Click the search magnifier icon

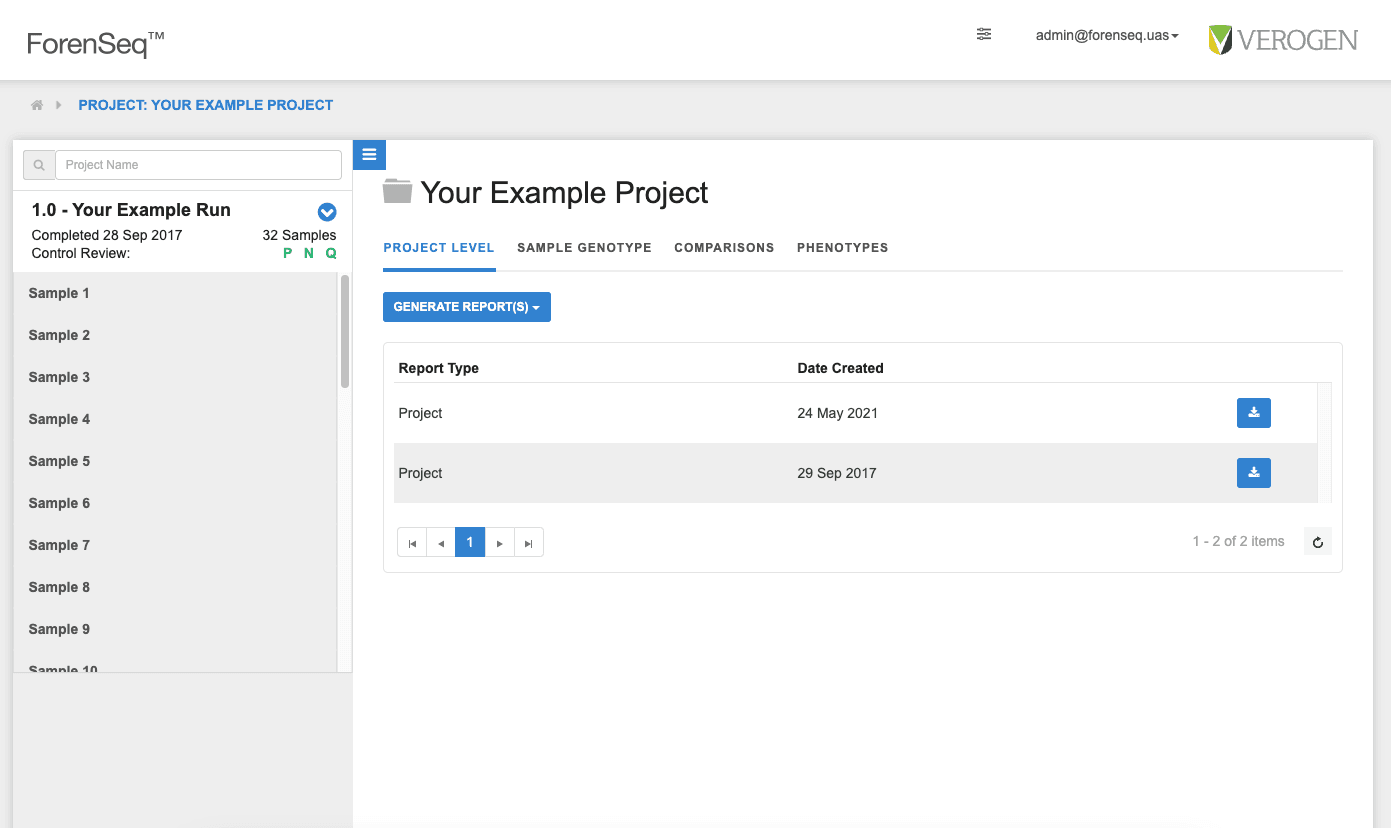click(x=39, y=165)
